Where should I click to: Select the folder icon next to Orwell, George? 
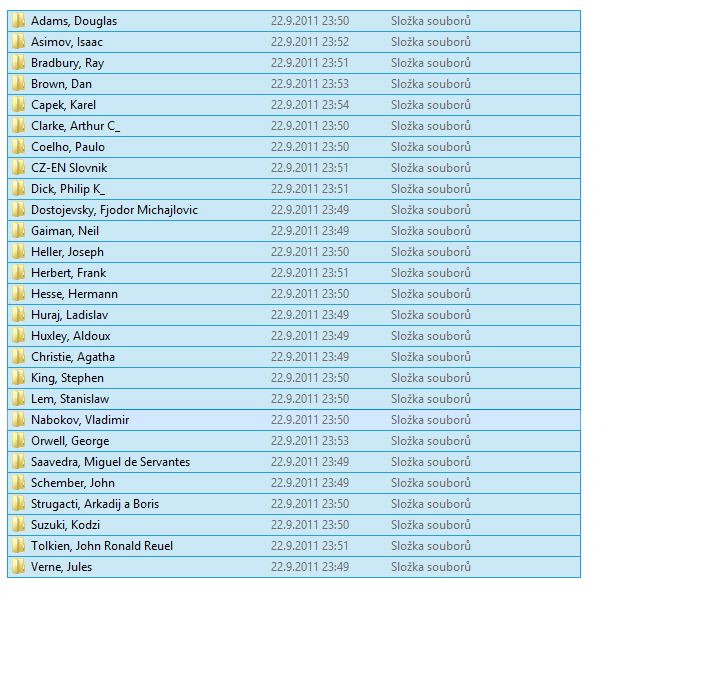coord(18,441)
